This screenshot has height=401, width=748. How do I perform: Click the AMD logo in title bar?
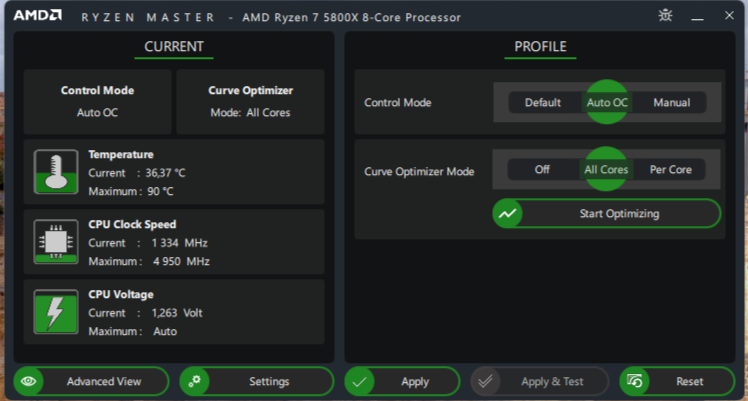tap(38, 15)
